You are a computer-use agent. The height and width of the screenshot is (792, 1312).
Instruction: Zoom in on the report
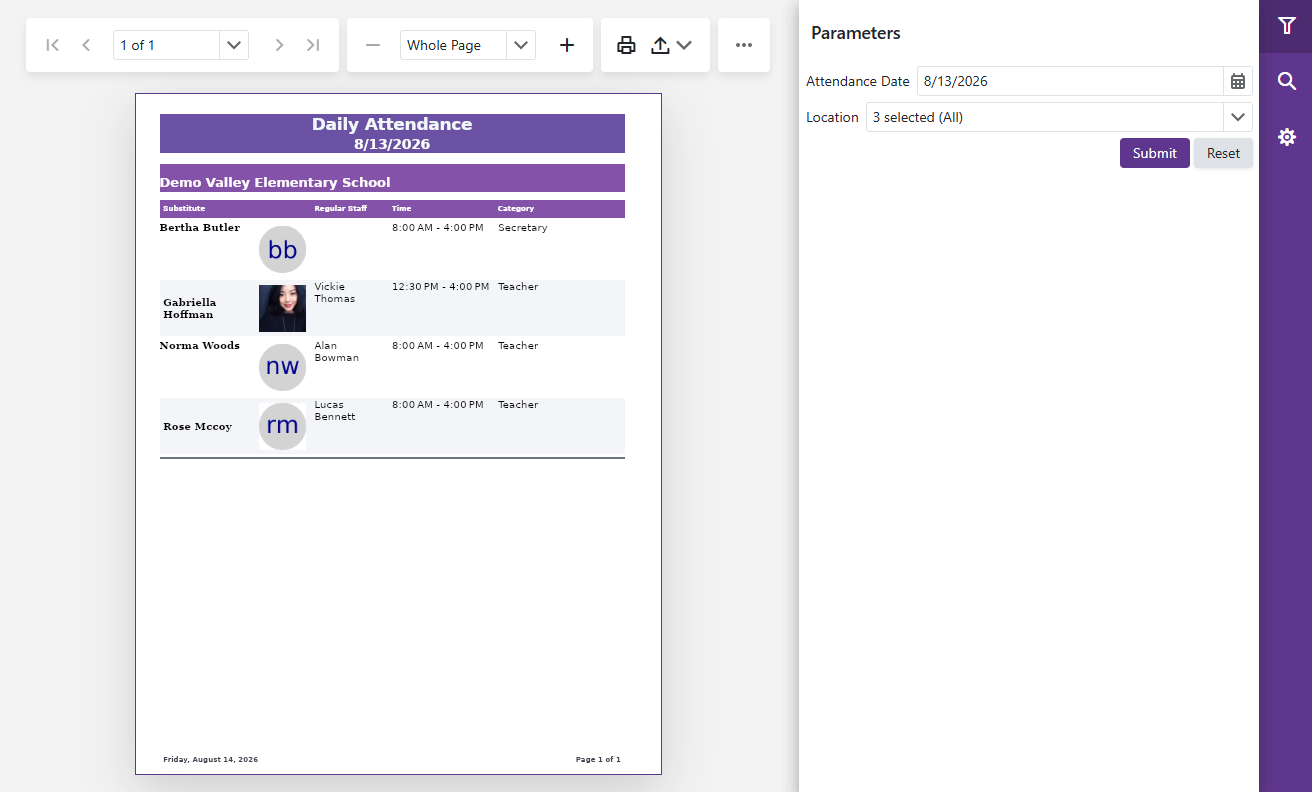(x=567, y=45)
